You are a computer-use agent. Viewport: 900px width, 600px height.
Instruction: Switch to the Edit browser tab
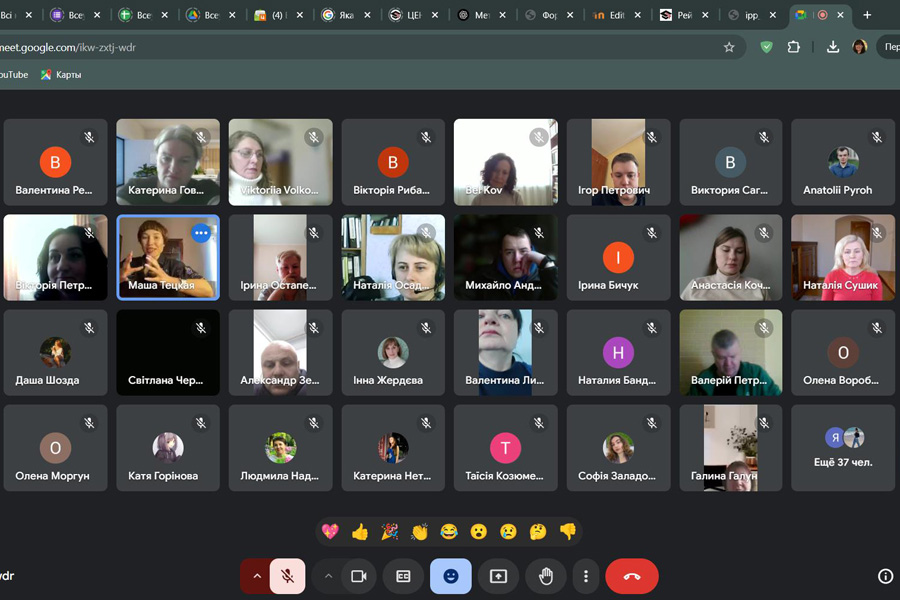coord(617,16)
